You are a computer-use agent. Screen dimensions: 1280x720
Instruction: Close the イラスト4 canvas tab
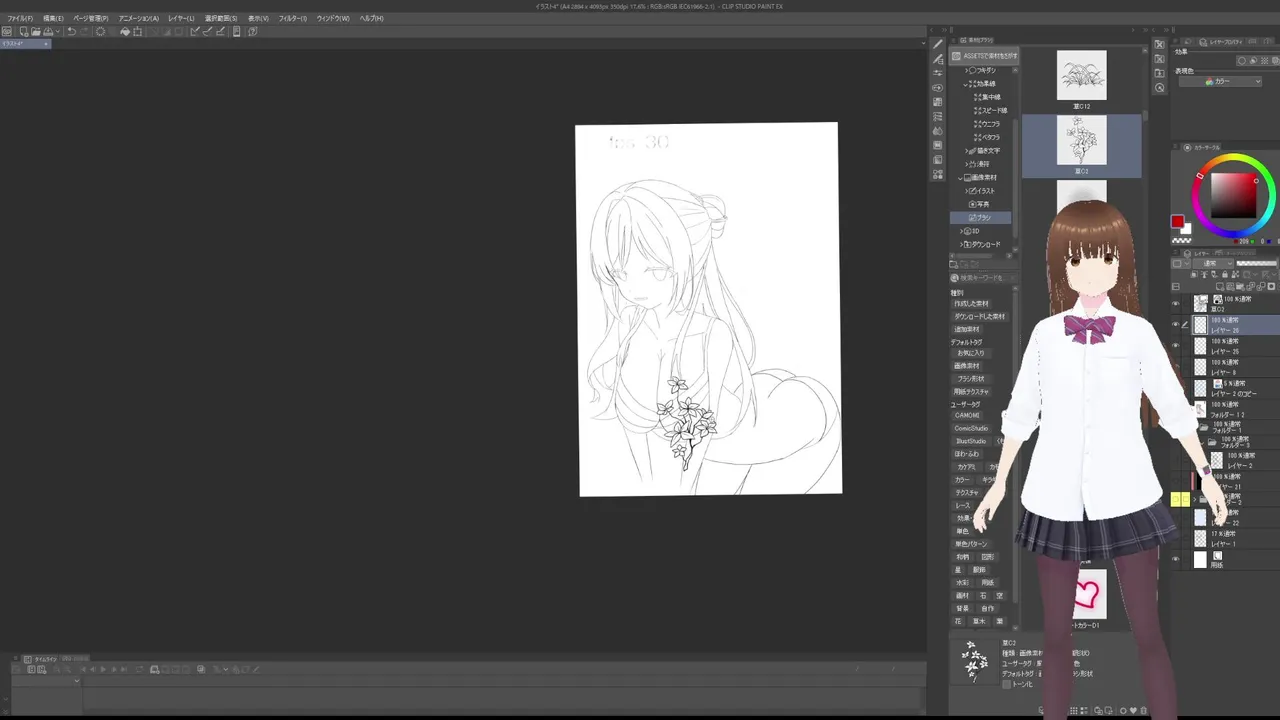45,44
